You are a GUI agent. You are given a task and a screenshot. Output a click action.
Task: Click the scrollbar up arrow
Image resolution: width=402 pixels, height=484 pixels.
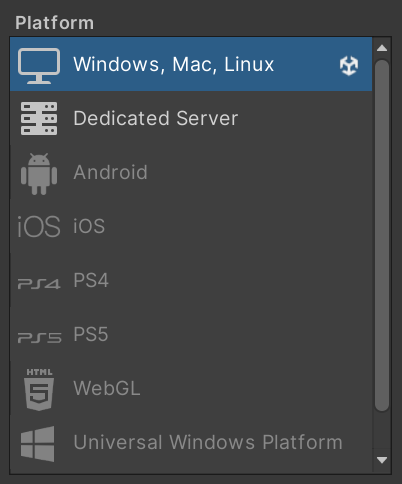click(x=382, y=48)
